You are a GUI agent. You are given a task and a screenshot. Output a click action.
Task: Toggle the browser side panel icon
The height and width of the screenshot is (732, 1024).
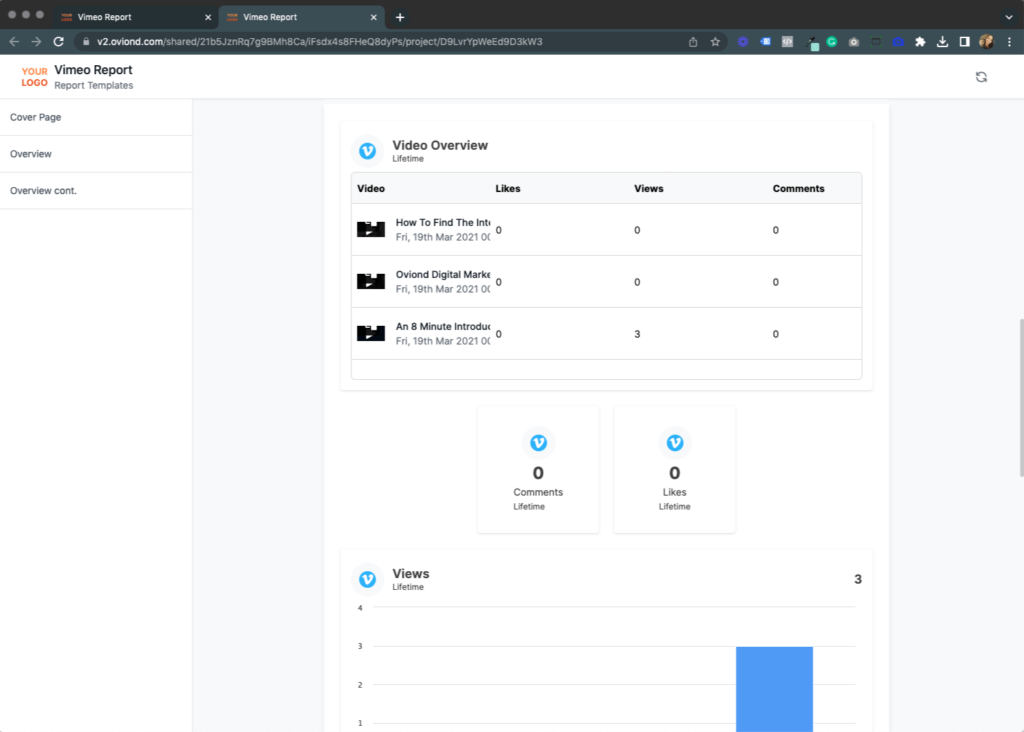[x=965, y=42]
